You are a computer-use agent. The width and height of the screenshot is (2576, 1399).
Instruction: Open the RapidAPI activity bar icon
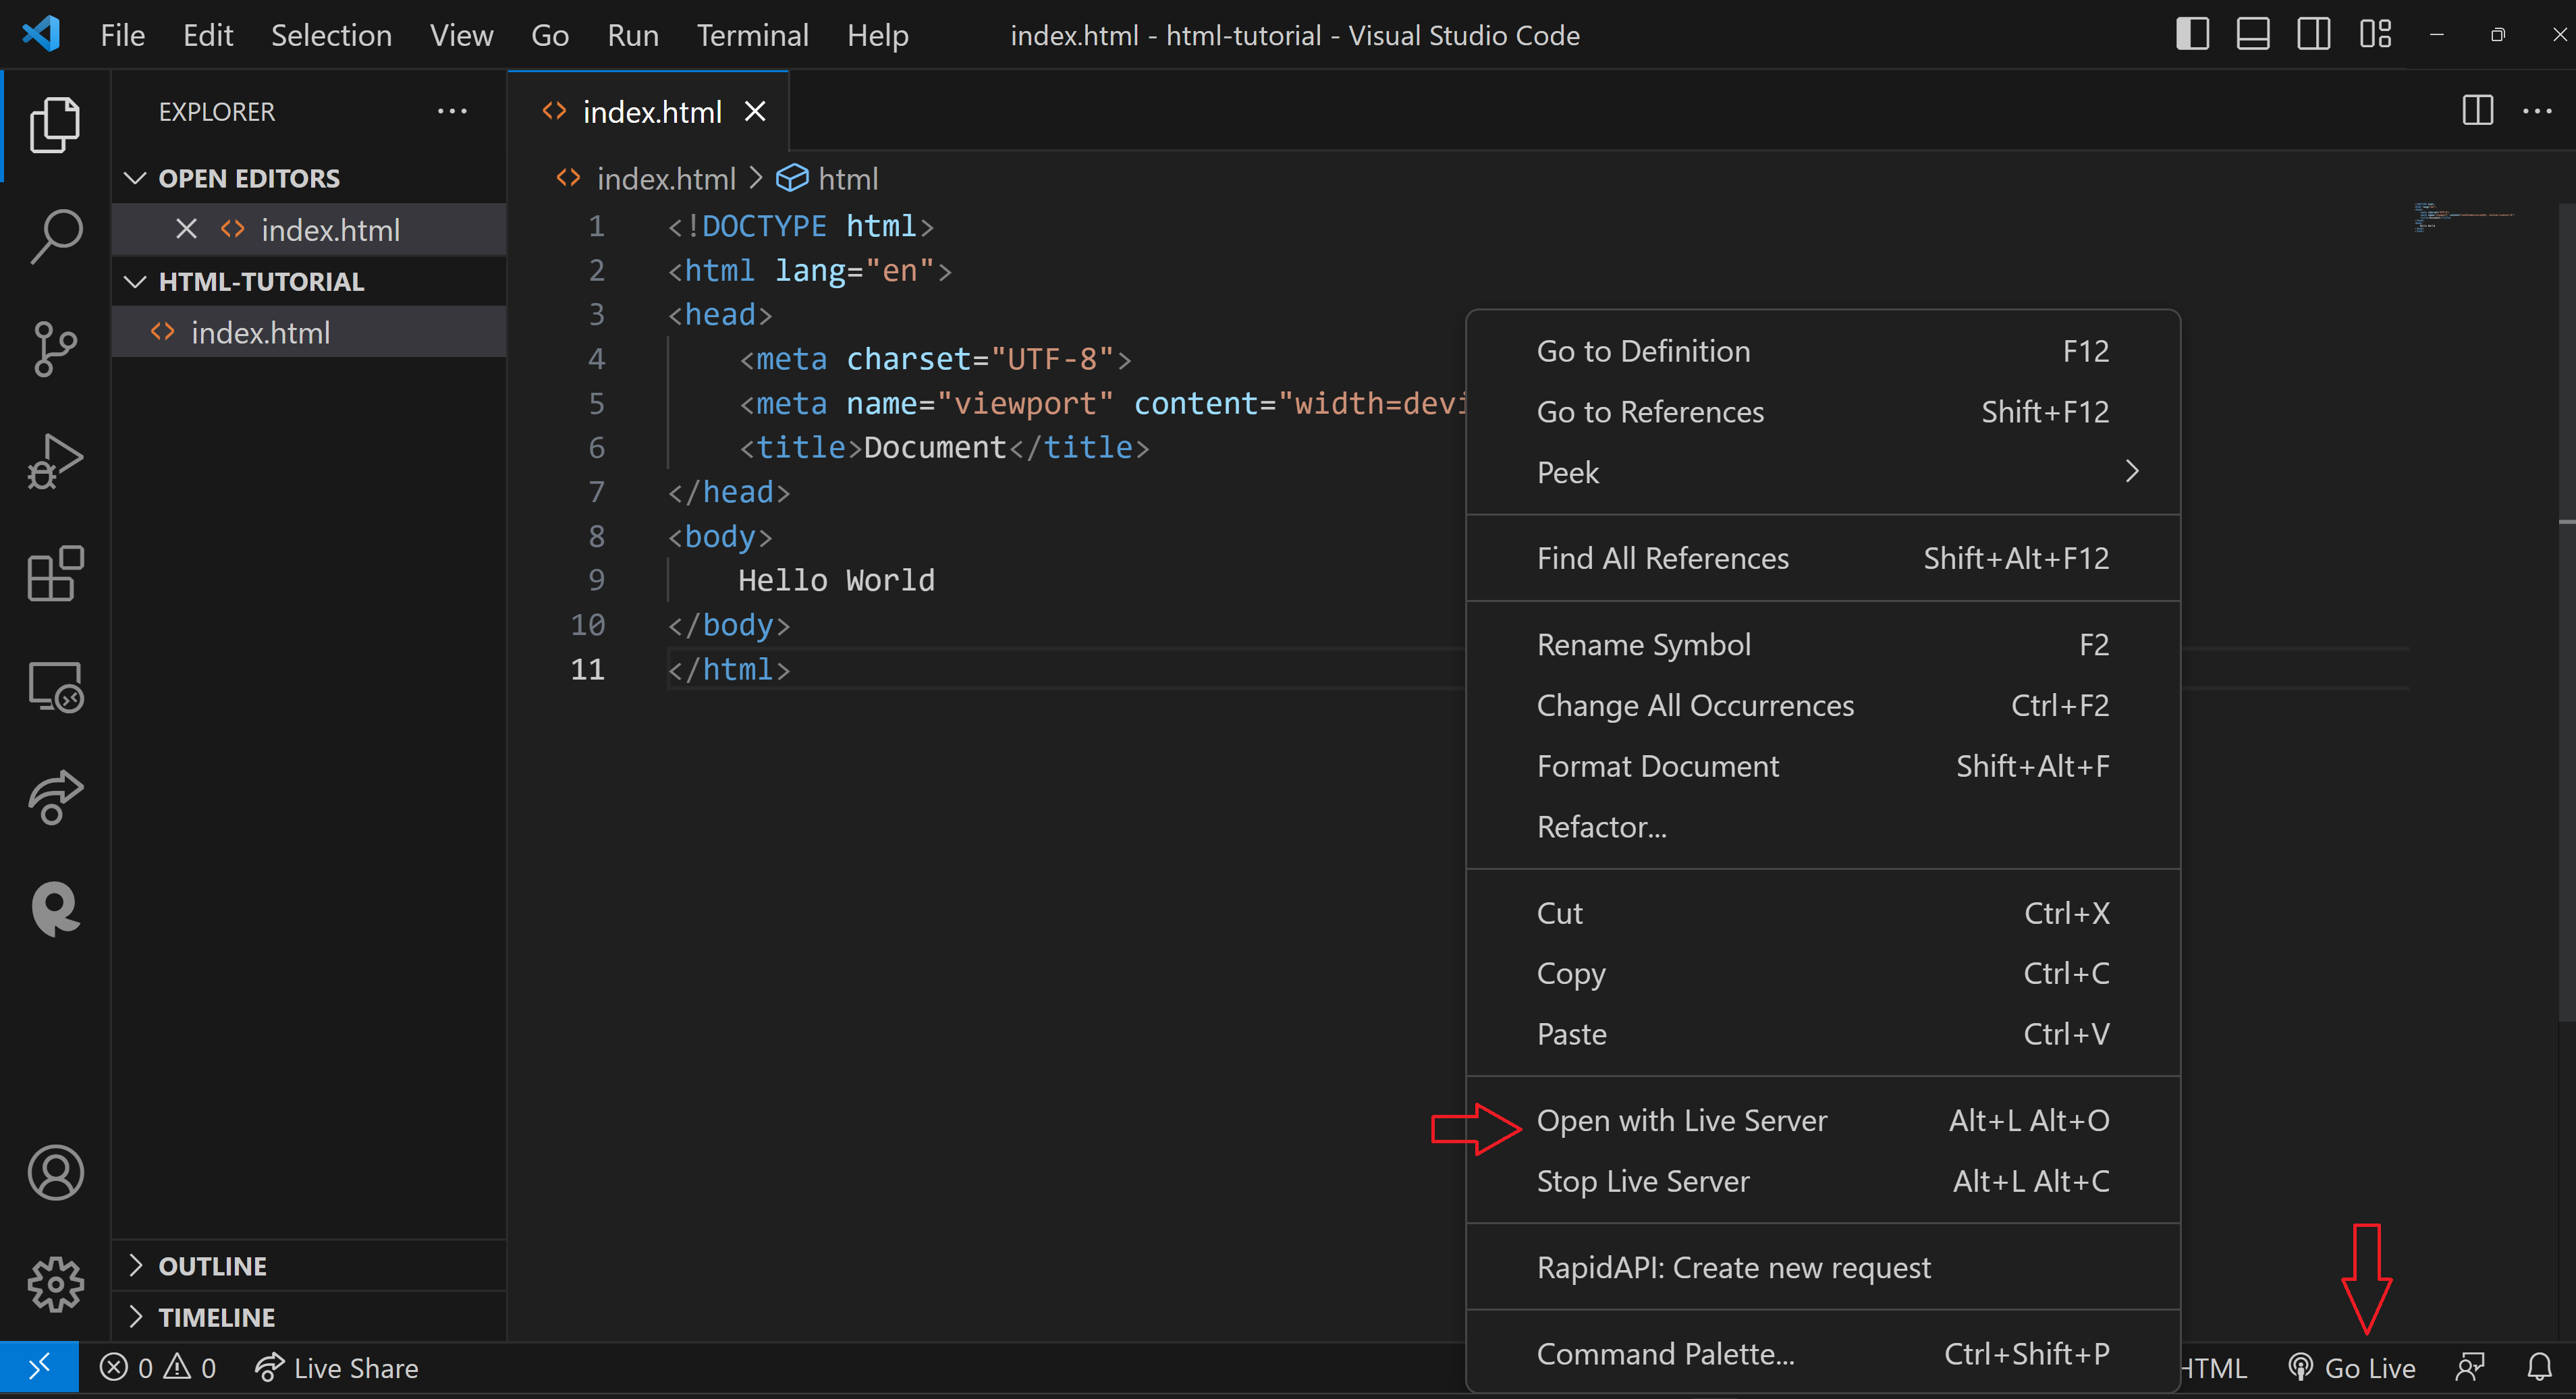pos(55,909)
